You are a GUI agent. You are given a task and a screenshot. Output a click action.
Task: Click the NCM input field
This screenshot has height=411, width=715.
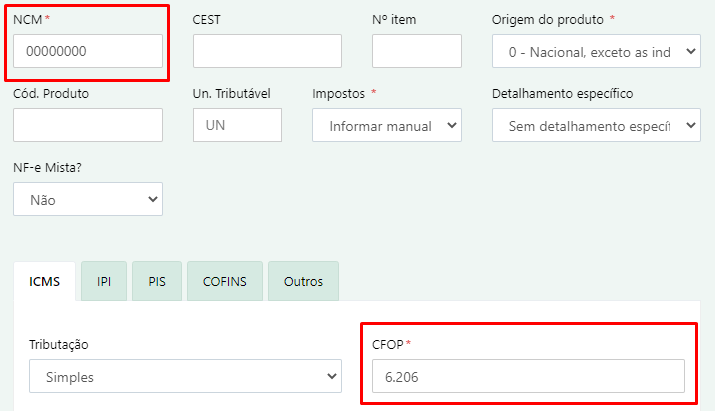point(88,51)
